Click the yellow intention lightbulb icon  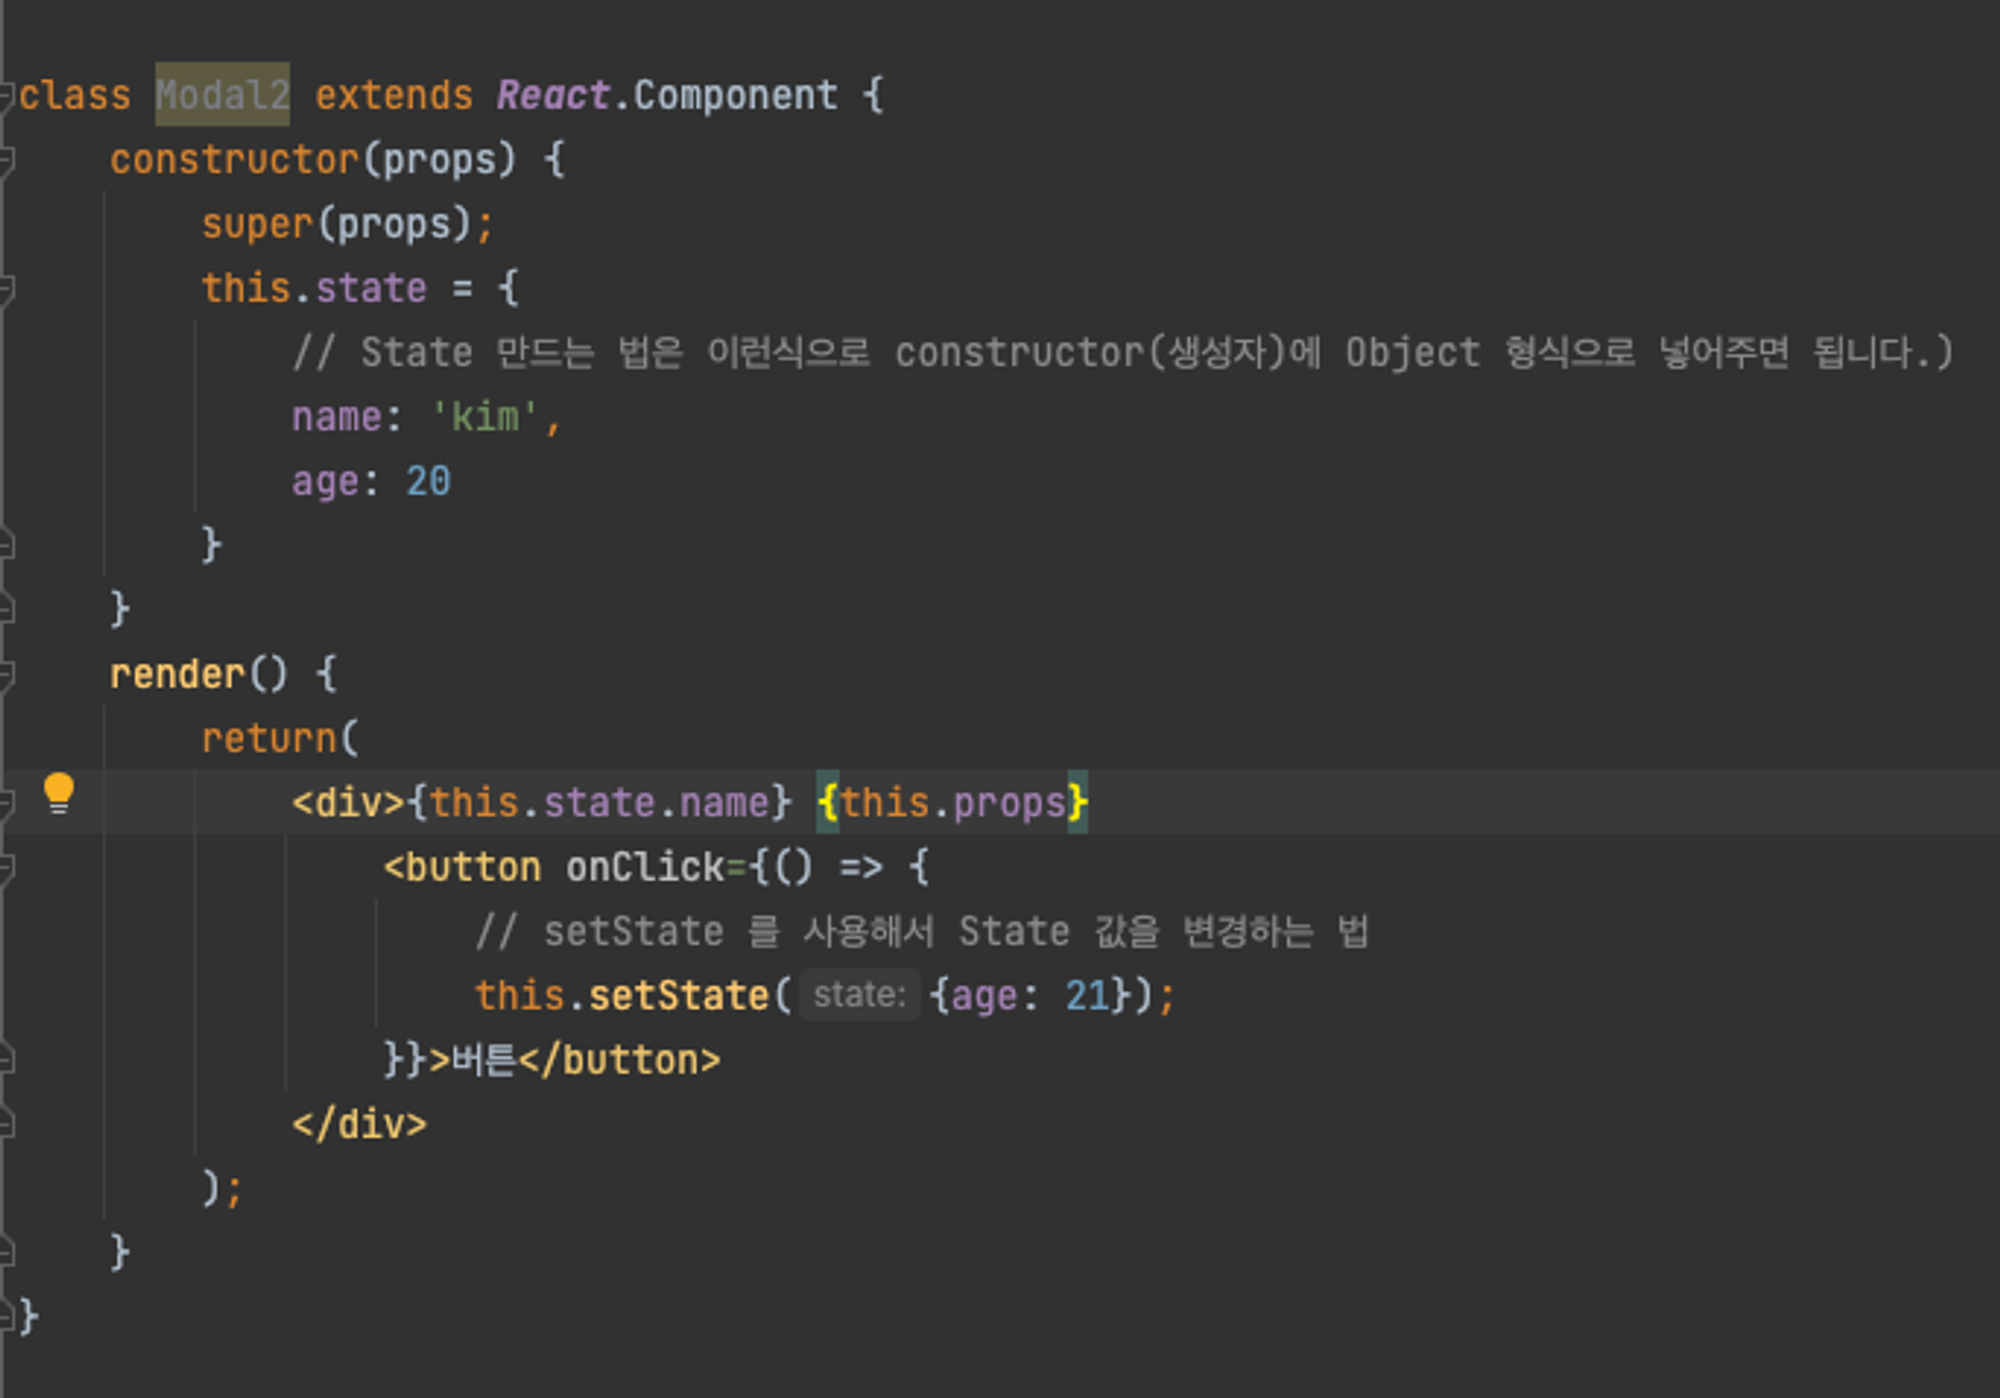(59, 793)
